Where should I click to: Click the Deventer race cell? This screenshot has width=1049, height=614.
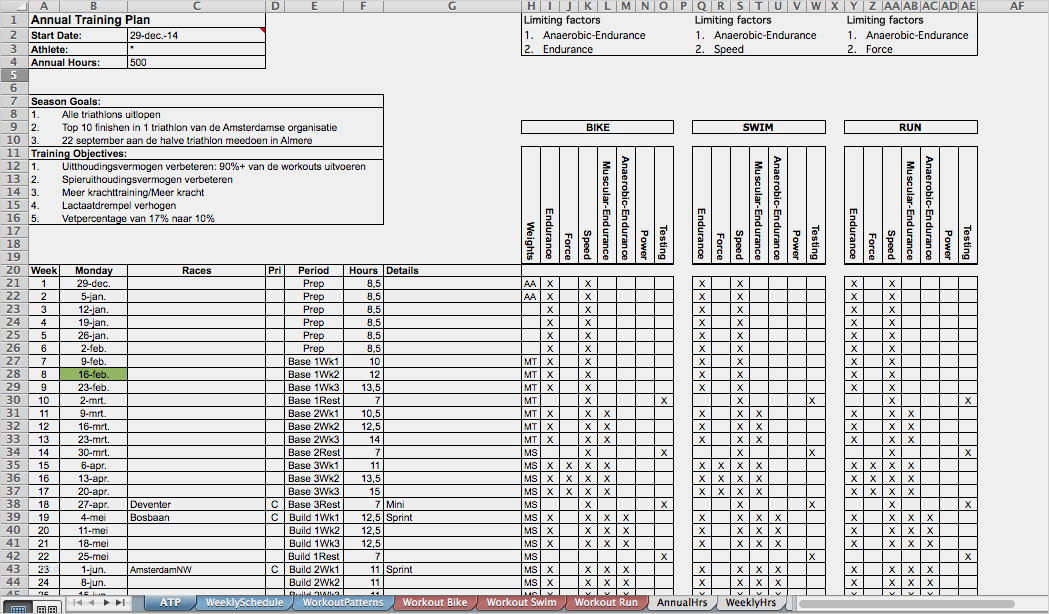197,504
